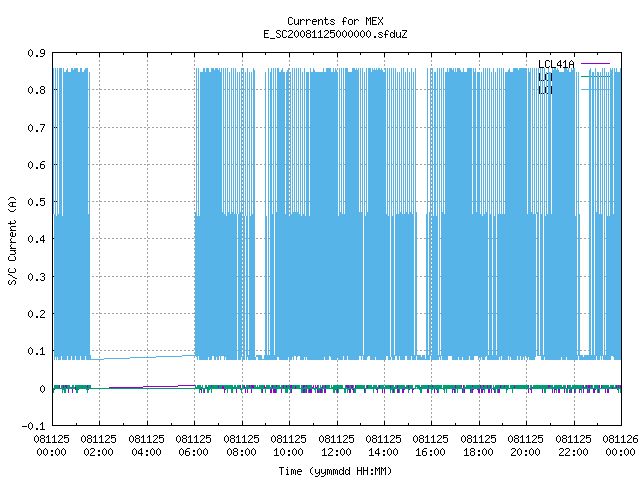Click the light blue line sample in legend
640x480 pixels.
pos(595,89)
